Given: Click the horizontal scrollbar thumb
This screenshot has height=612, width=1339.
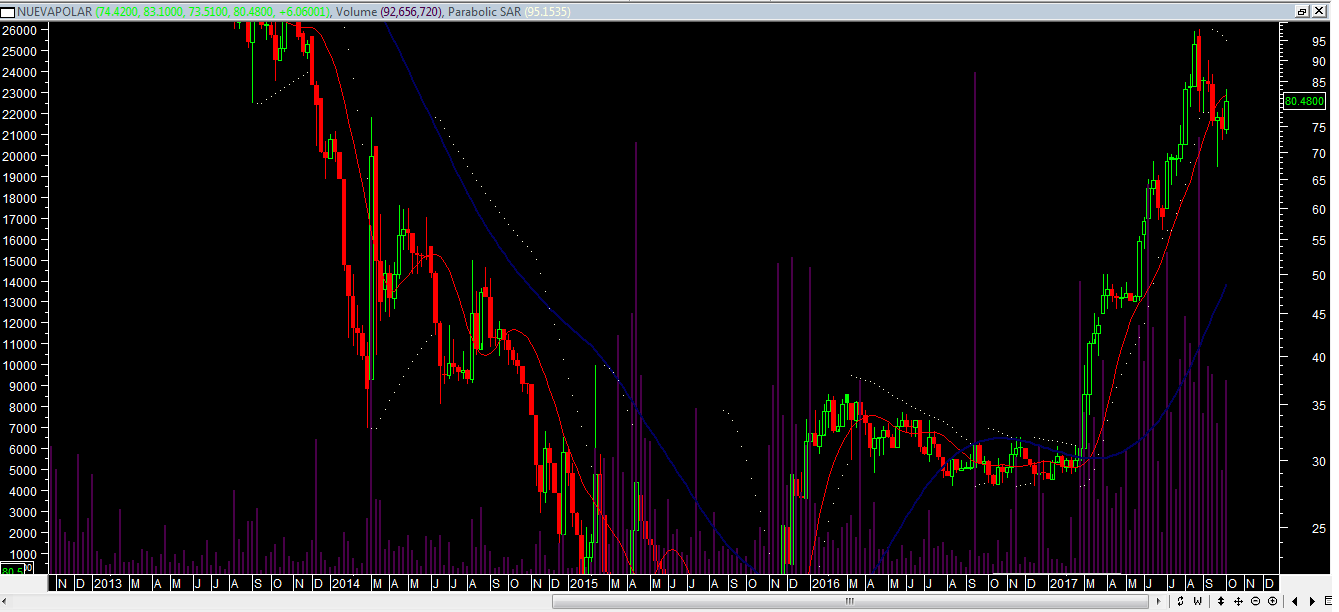Looking at the screenshot, I should coord(851,601).
